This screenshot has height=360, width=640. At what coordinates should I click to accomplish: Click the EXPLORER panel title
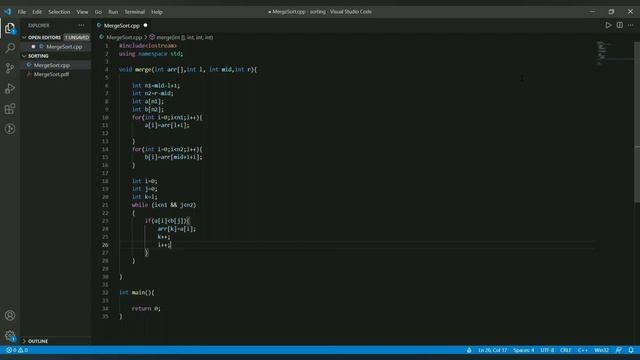(39, 25)
